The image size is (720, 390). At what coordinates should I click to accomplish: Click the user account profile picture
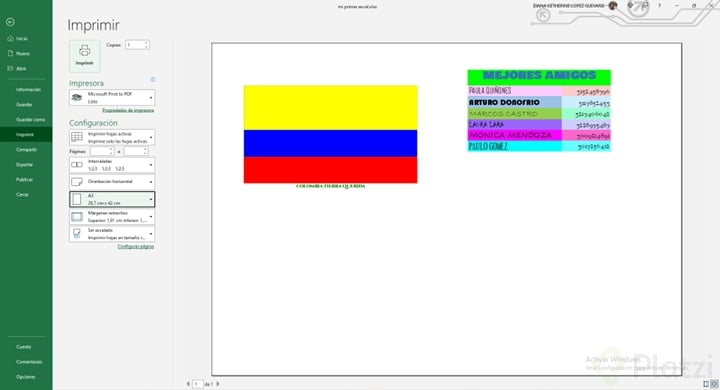613,6
